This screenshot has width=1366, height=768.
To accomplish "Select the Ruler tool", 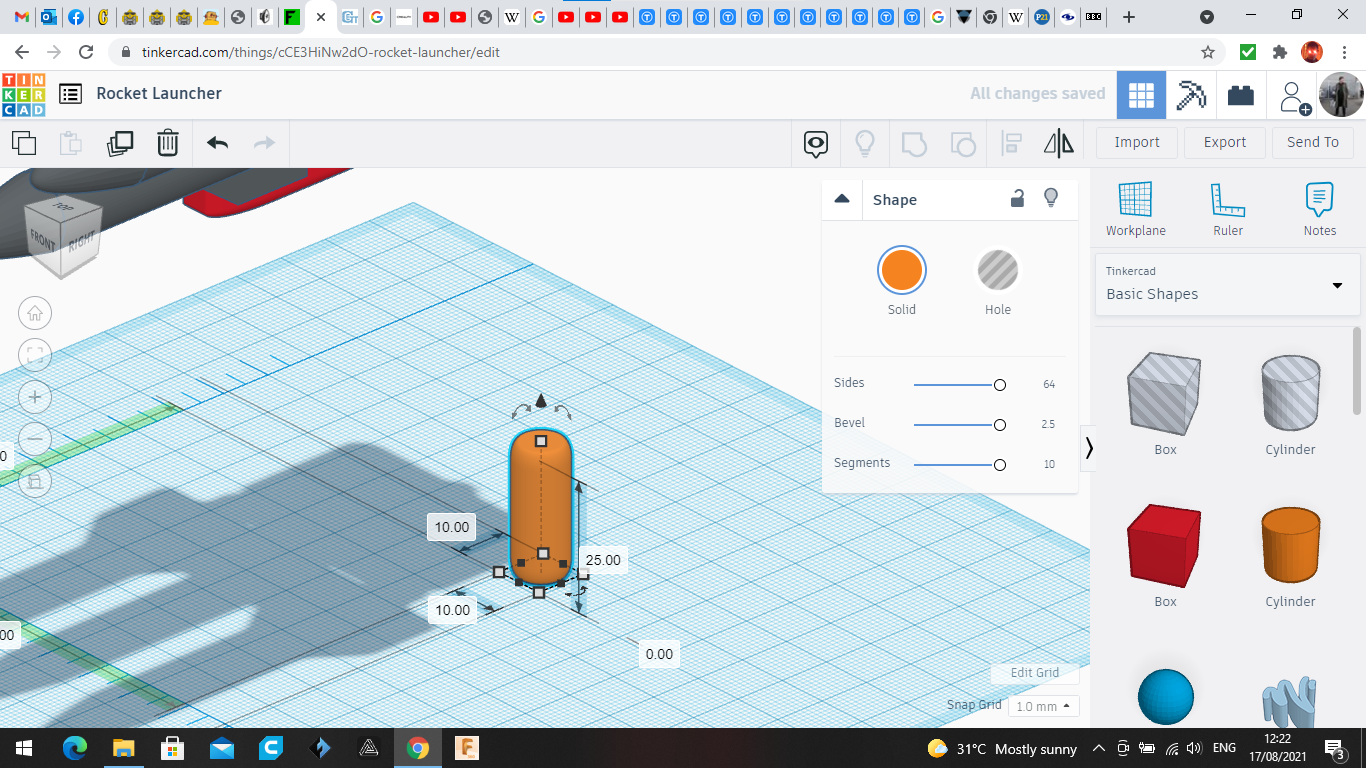I will click(1227, 208).
